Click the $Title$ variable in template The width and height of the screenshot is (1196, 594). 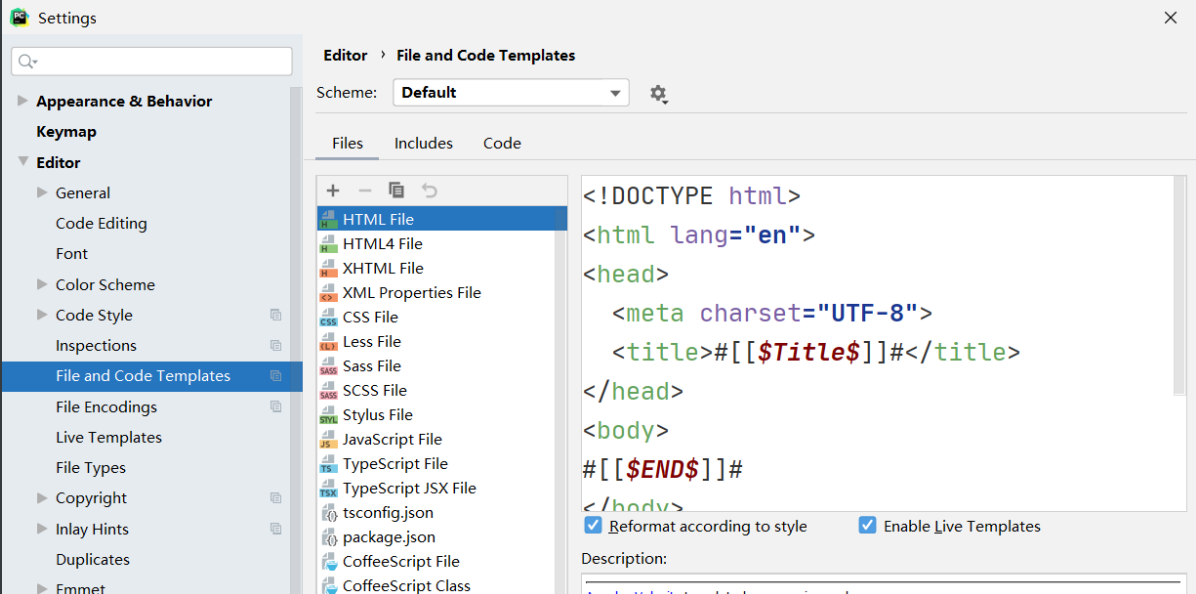[810, 352]
